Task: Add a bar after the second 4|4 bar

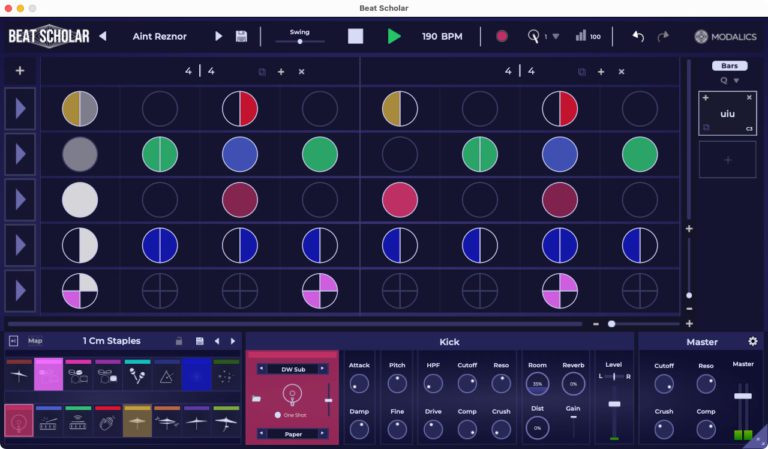Action: pos(600,71)
